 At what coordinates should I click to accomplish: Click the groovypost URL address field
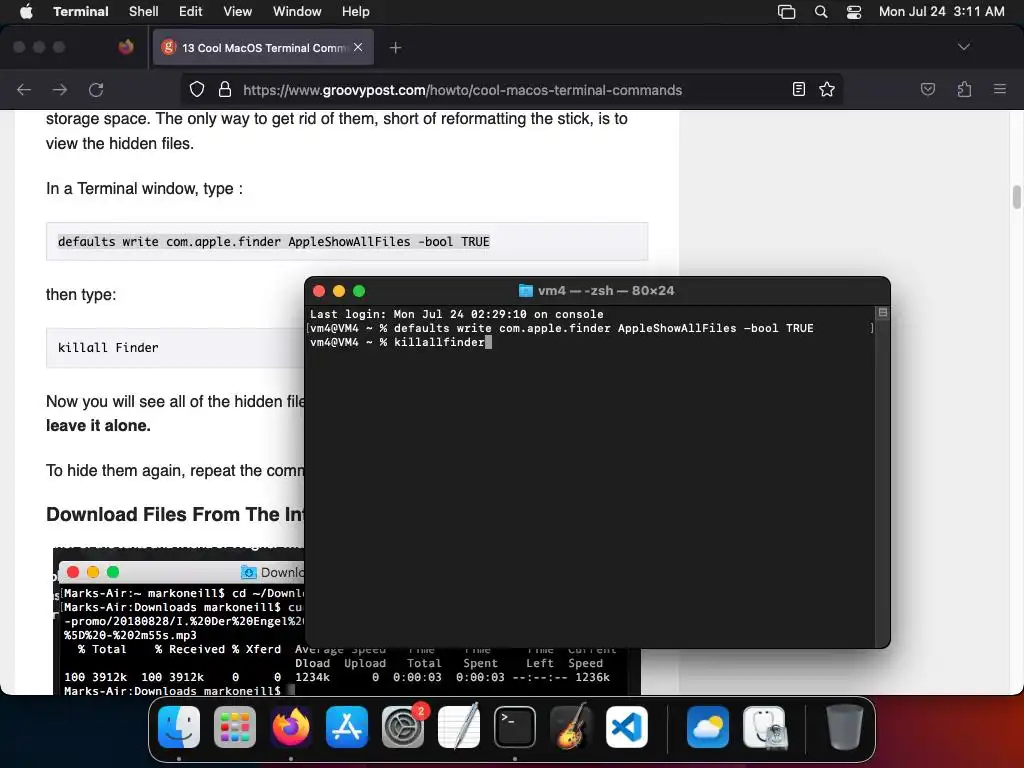462,90
